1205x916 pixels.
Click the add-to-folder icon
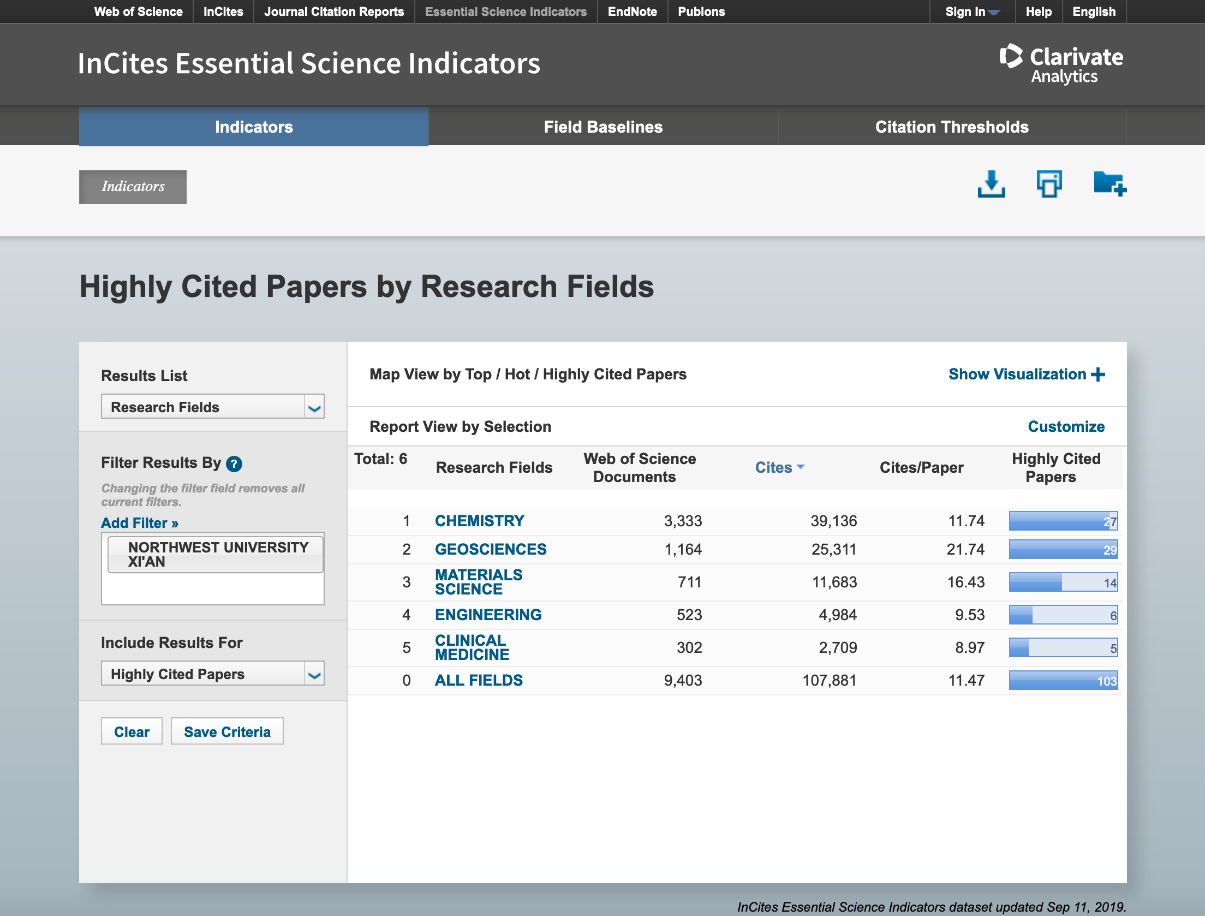(x=1109, y=184)
